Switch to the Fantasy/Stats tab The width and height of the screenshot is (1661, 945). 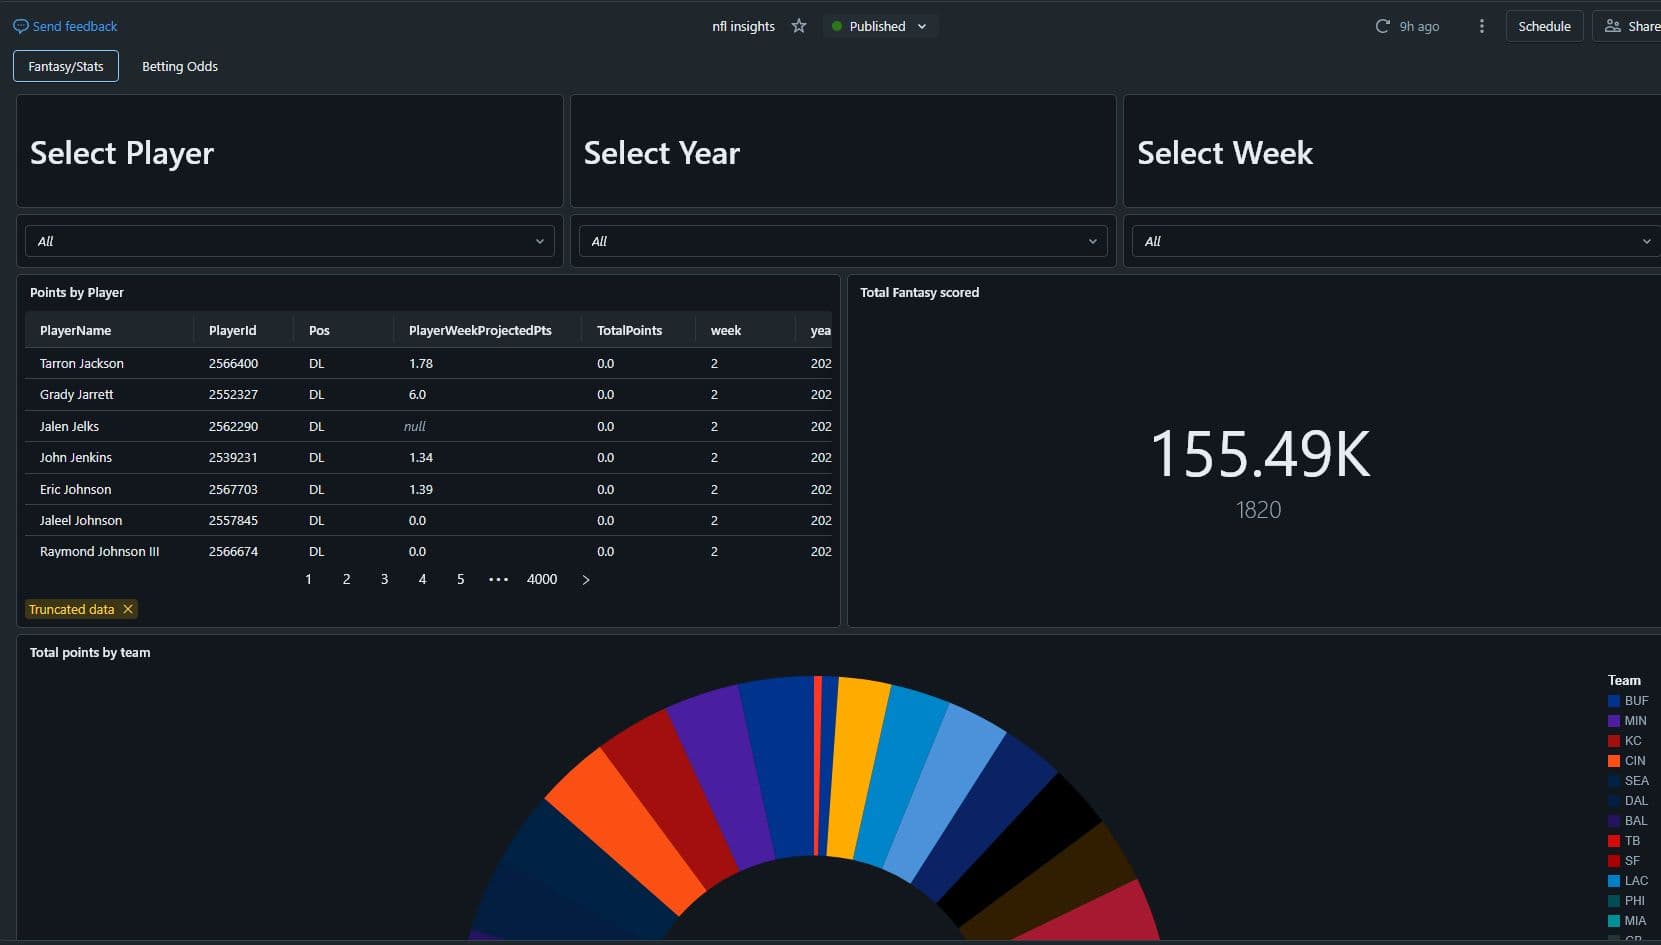click(66, 66)
